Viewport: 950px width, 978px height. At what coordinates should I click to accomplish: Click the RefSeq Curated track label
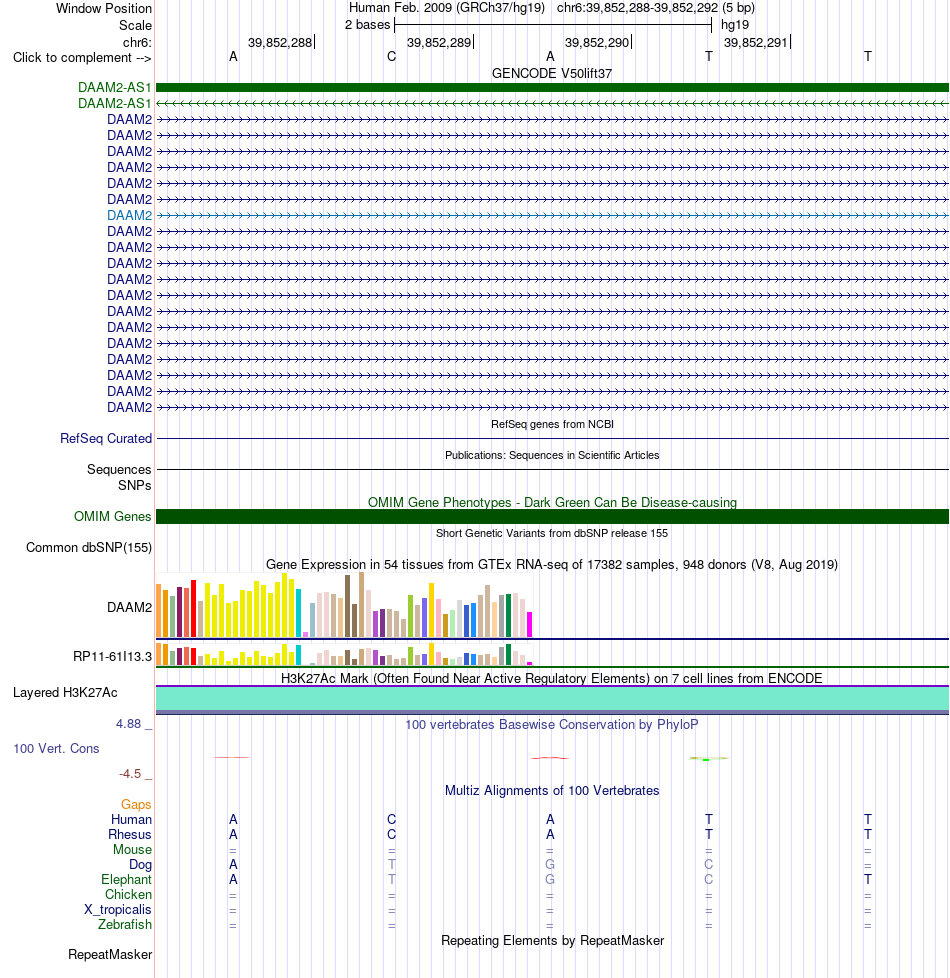pyautogui.click(x=106, y=438)
